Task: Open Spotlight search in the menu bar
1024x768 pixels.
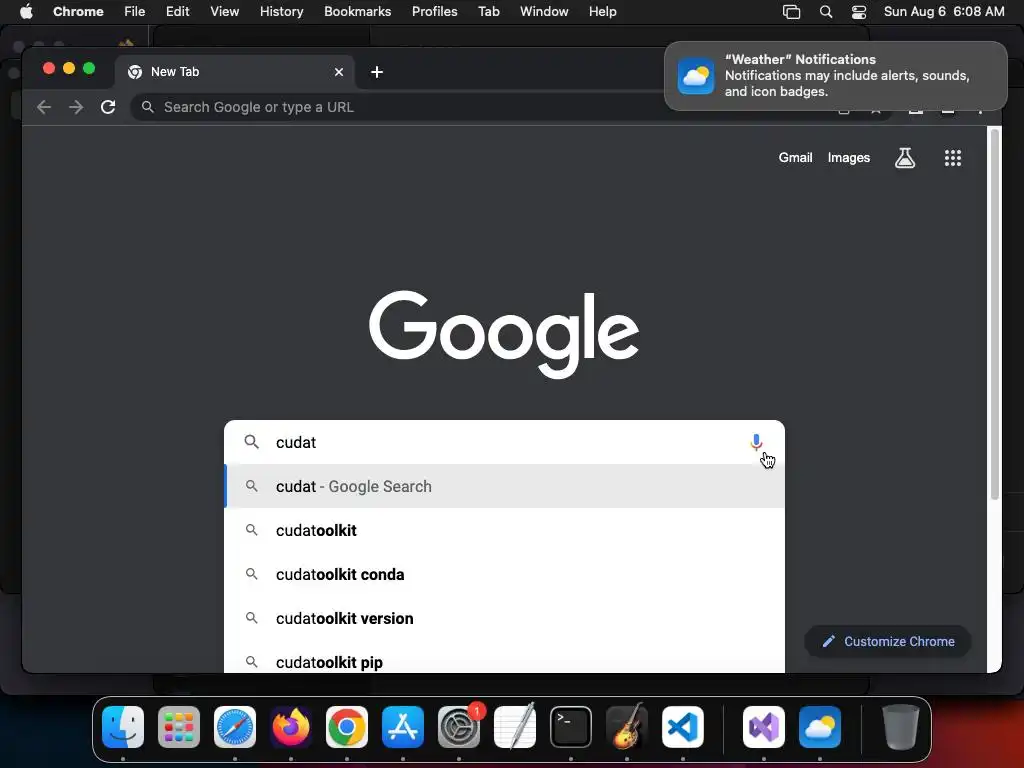Action: tap(825, 12)
